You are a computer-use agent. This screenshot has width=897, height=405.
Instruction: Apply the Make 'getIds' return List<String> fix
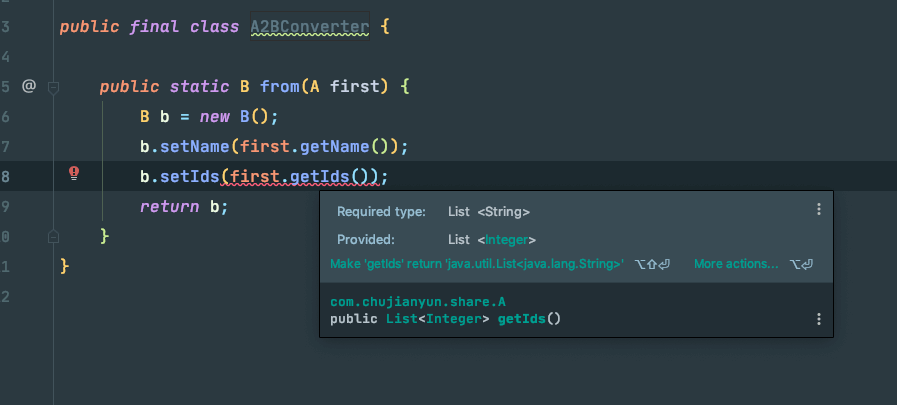point(477,264)
